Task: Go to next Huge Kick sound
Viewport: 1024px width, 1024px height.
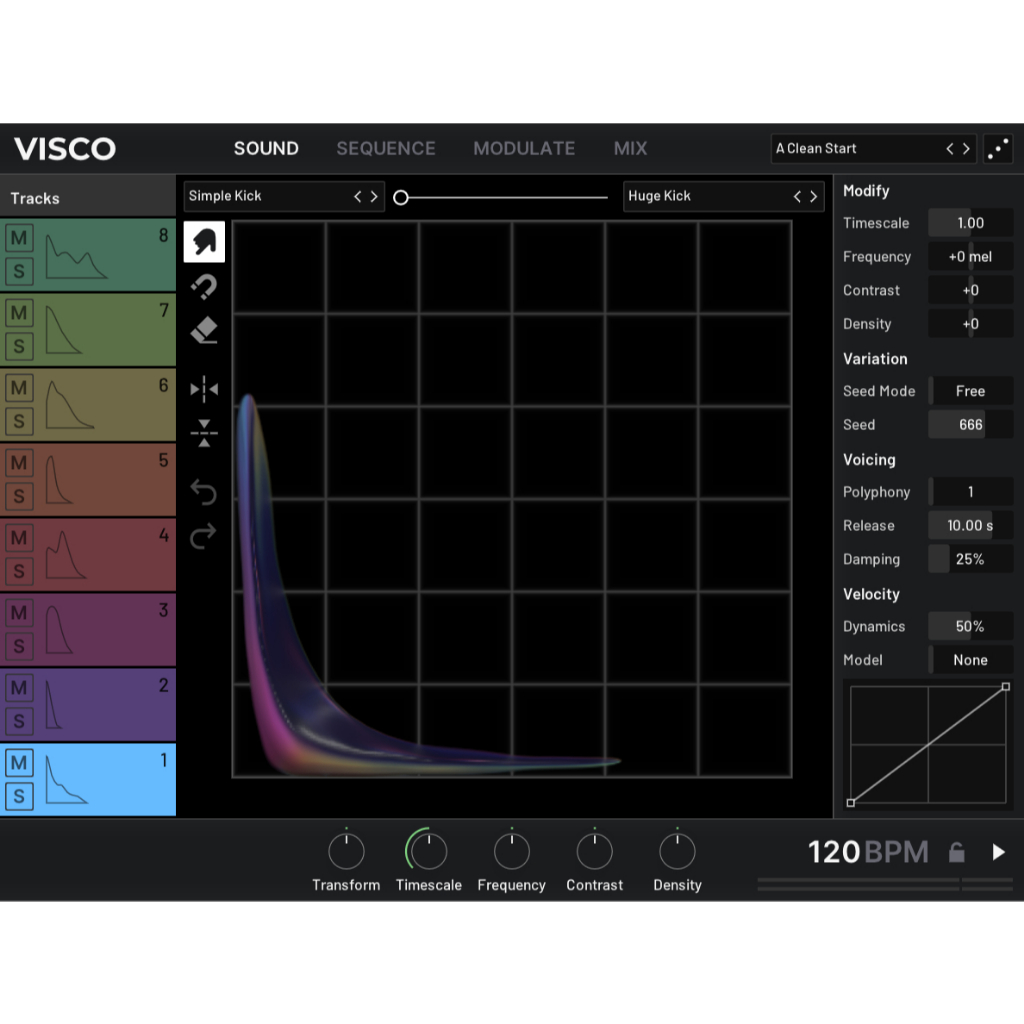Action: (814, 197)
